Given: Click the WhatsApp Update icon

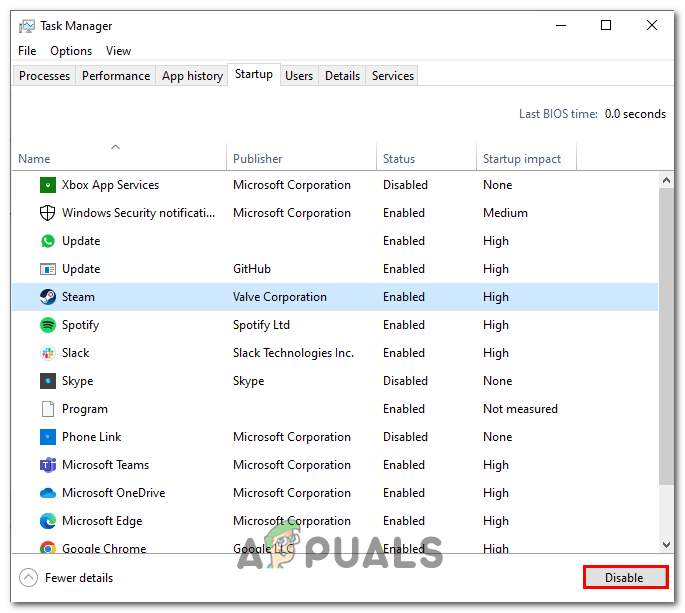Looking at the screenshot, I should point(48,241).
